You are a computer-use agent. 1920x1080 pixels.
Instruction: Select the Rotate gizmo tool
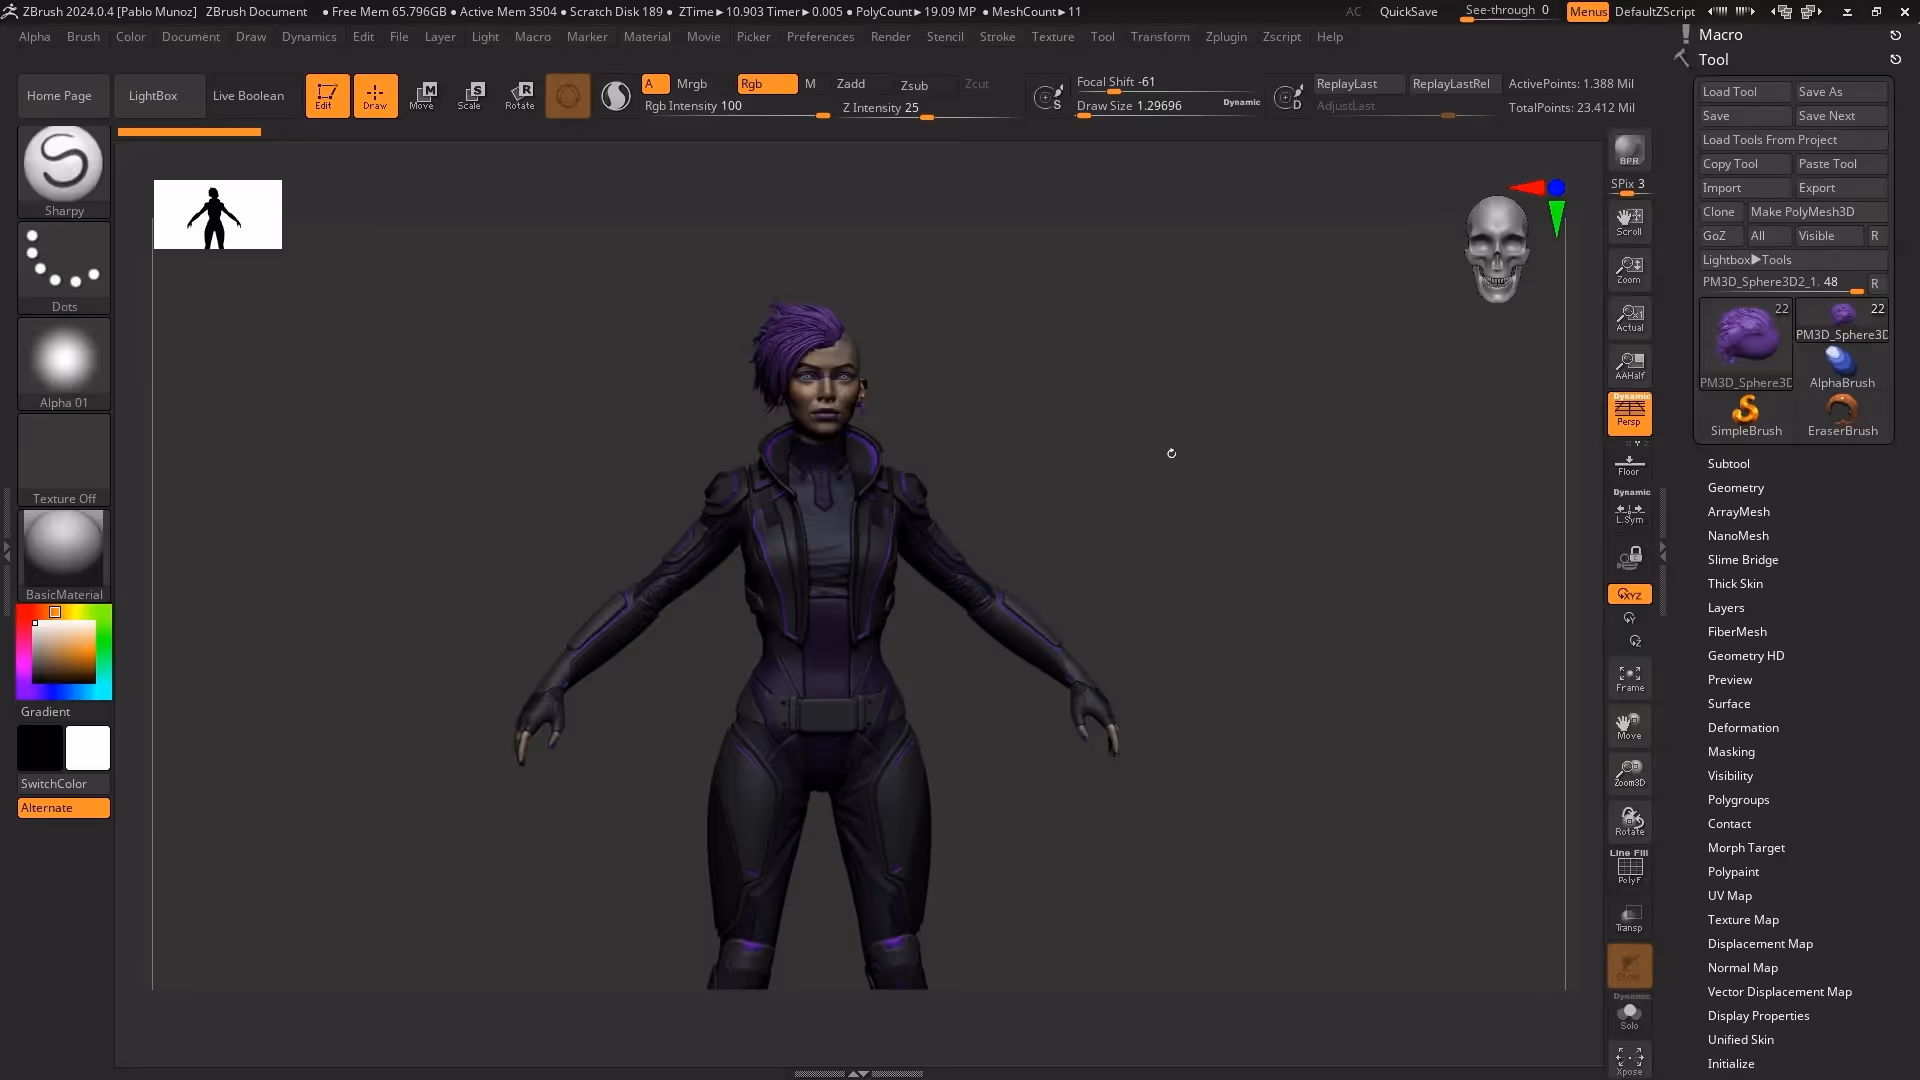[x=519, y=96]
